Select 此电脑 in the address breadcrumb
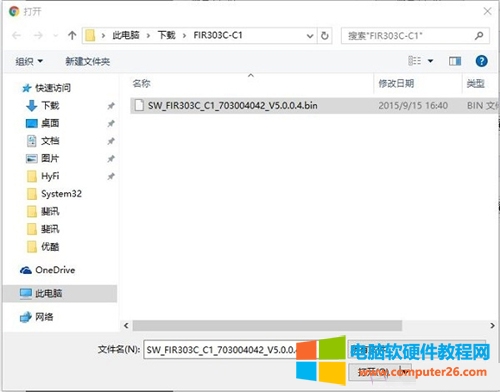 pos(126,35)
